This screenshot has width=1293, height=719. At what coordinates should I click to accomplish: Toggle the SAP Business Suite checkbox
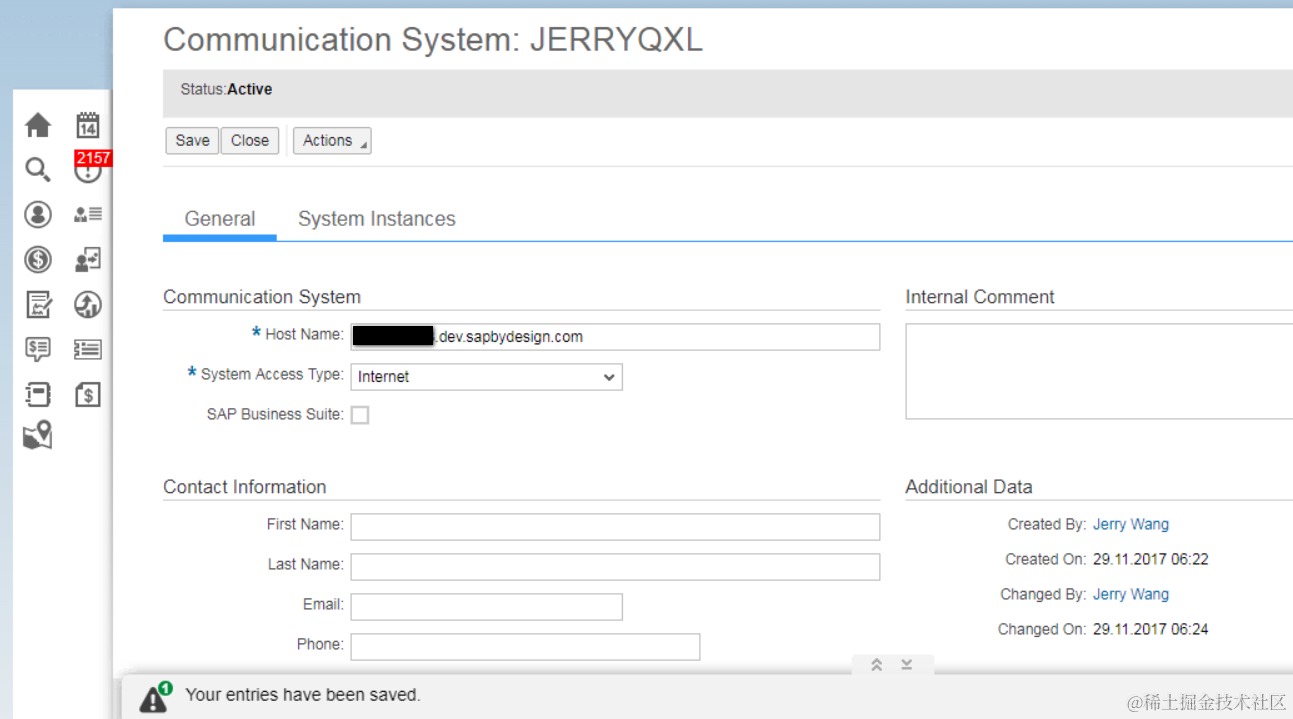360,415
